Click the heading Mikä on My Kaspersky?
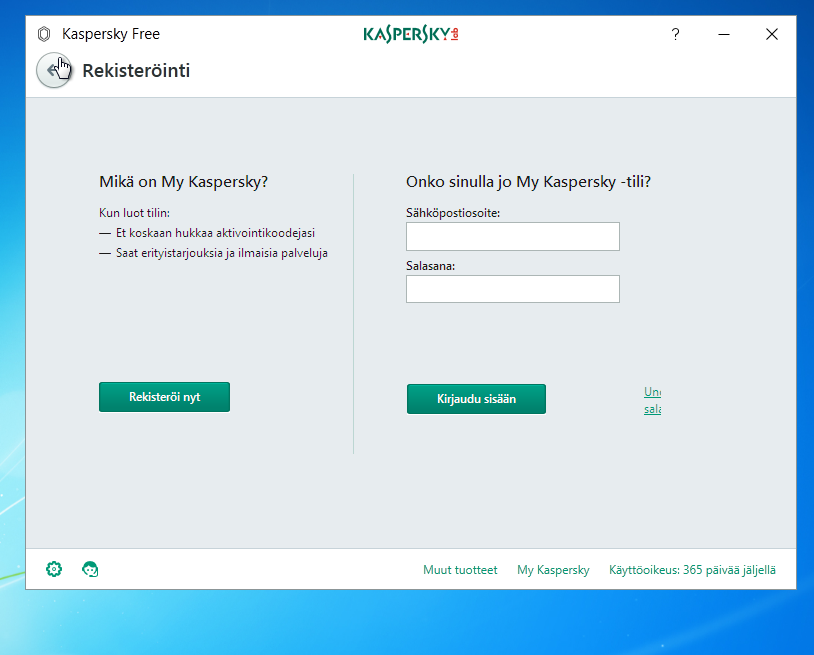This screenshot has width=814, height=655. (183, 182)
